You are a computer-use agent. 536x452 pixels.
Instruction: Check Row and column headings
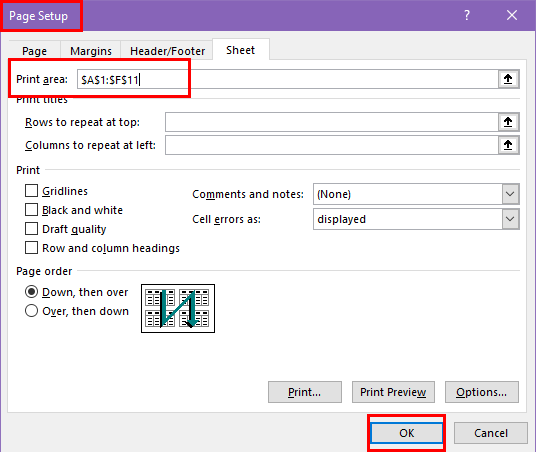[31, 248]
